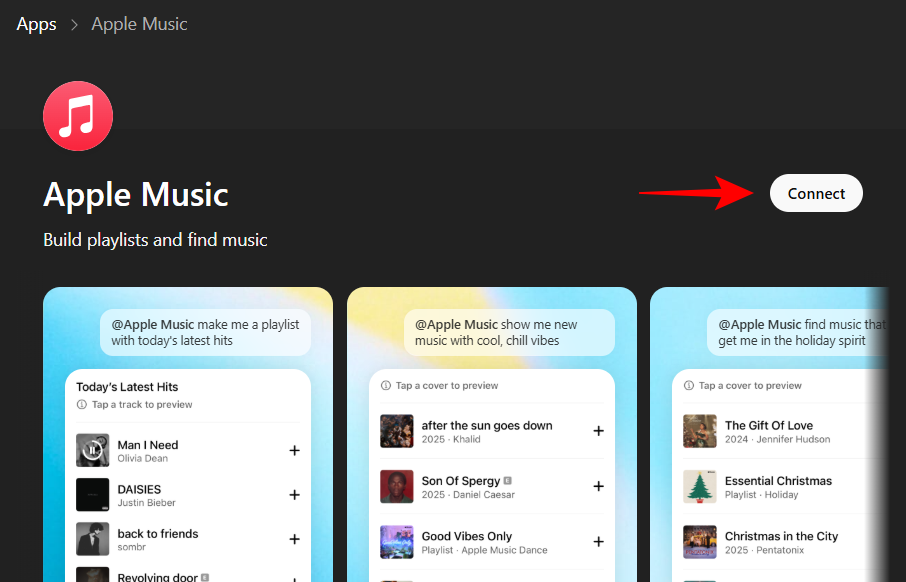Click the Apple Music app logo
This screenshot has width=906, height=582.
tap(78, 116)
